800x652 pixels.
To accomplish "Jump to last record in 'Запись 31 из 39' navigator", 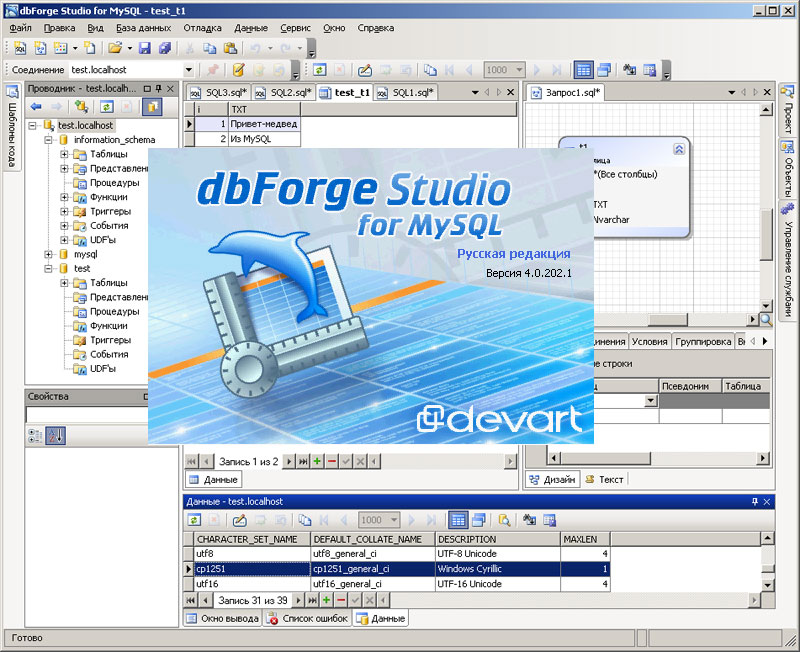I will pyautogui.click(x=312, y=600).
